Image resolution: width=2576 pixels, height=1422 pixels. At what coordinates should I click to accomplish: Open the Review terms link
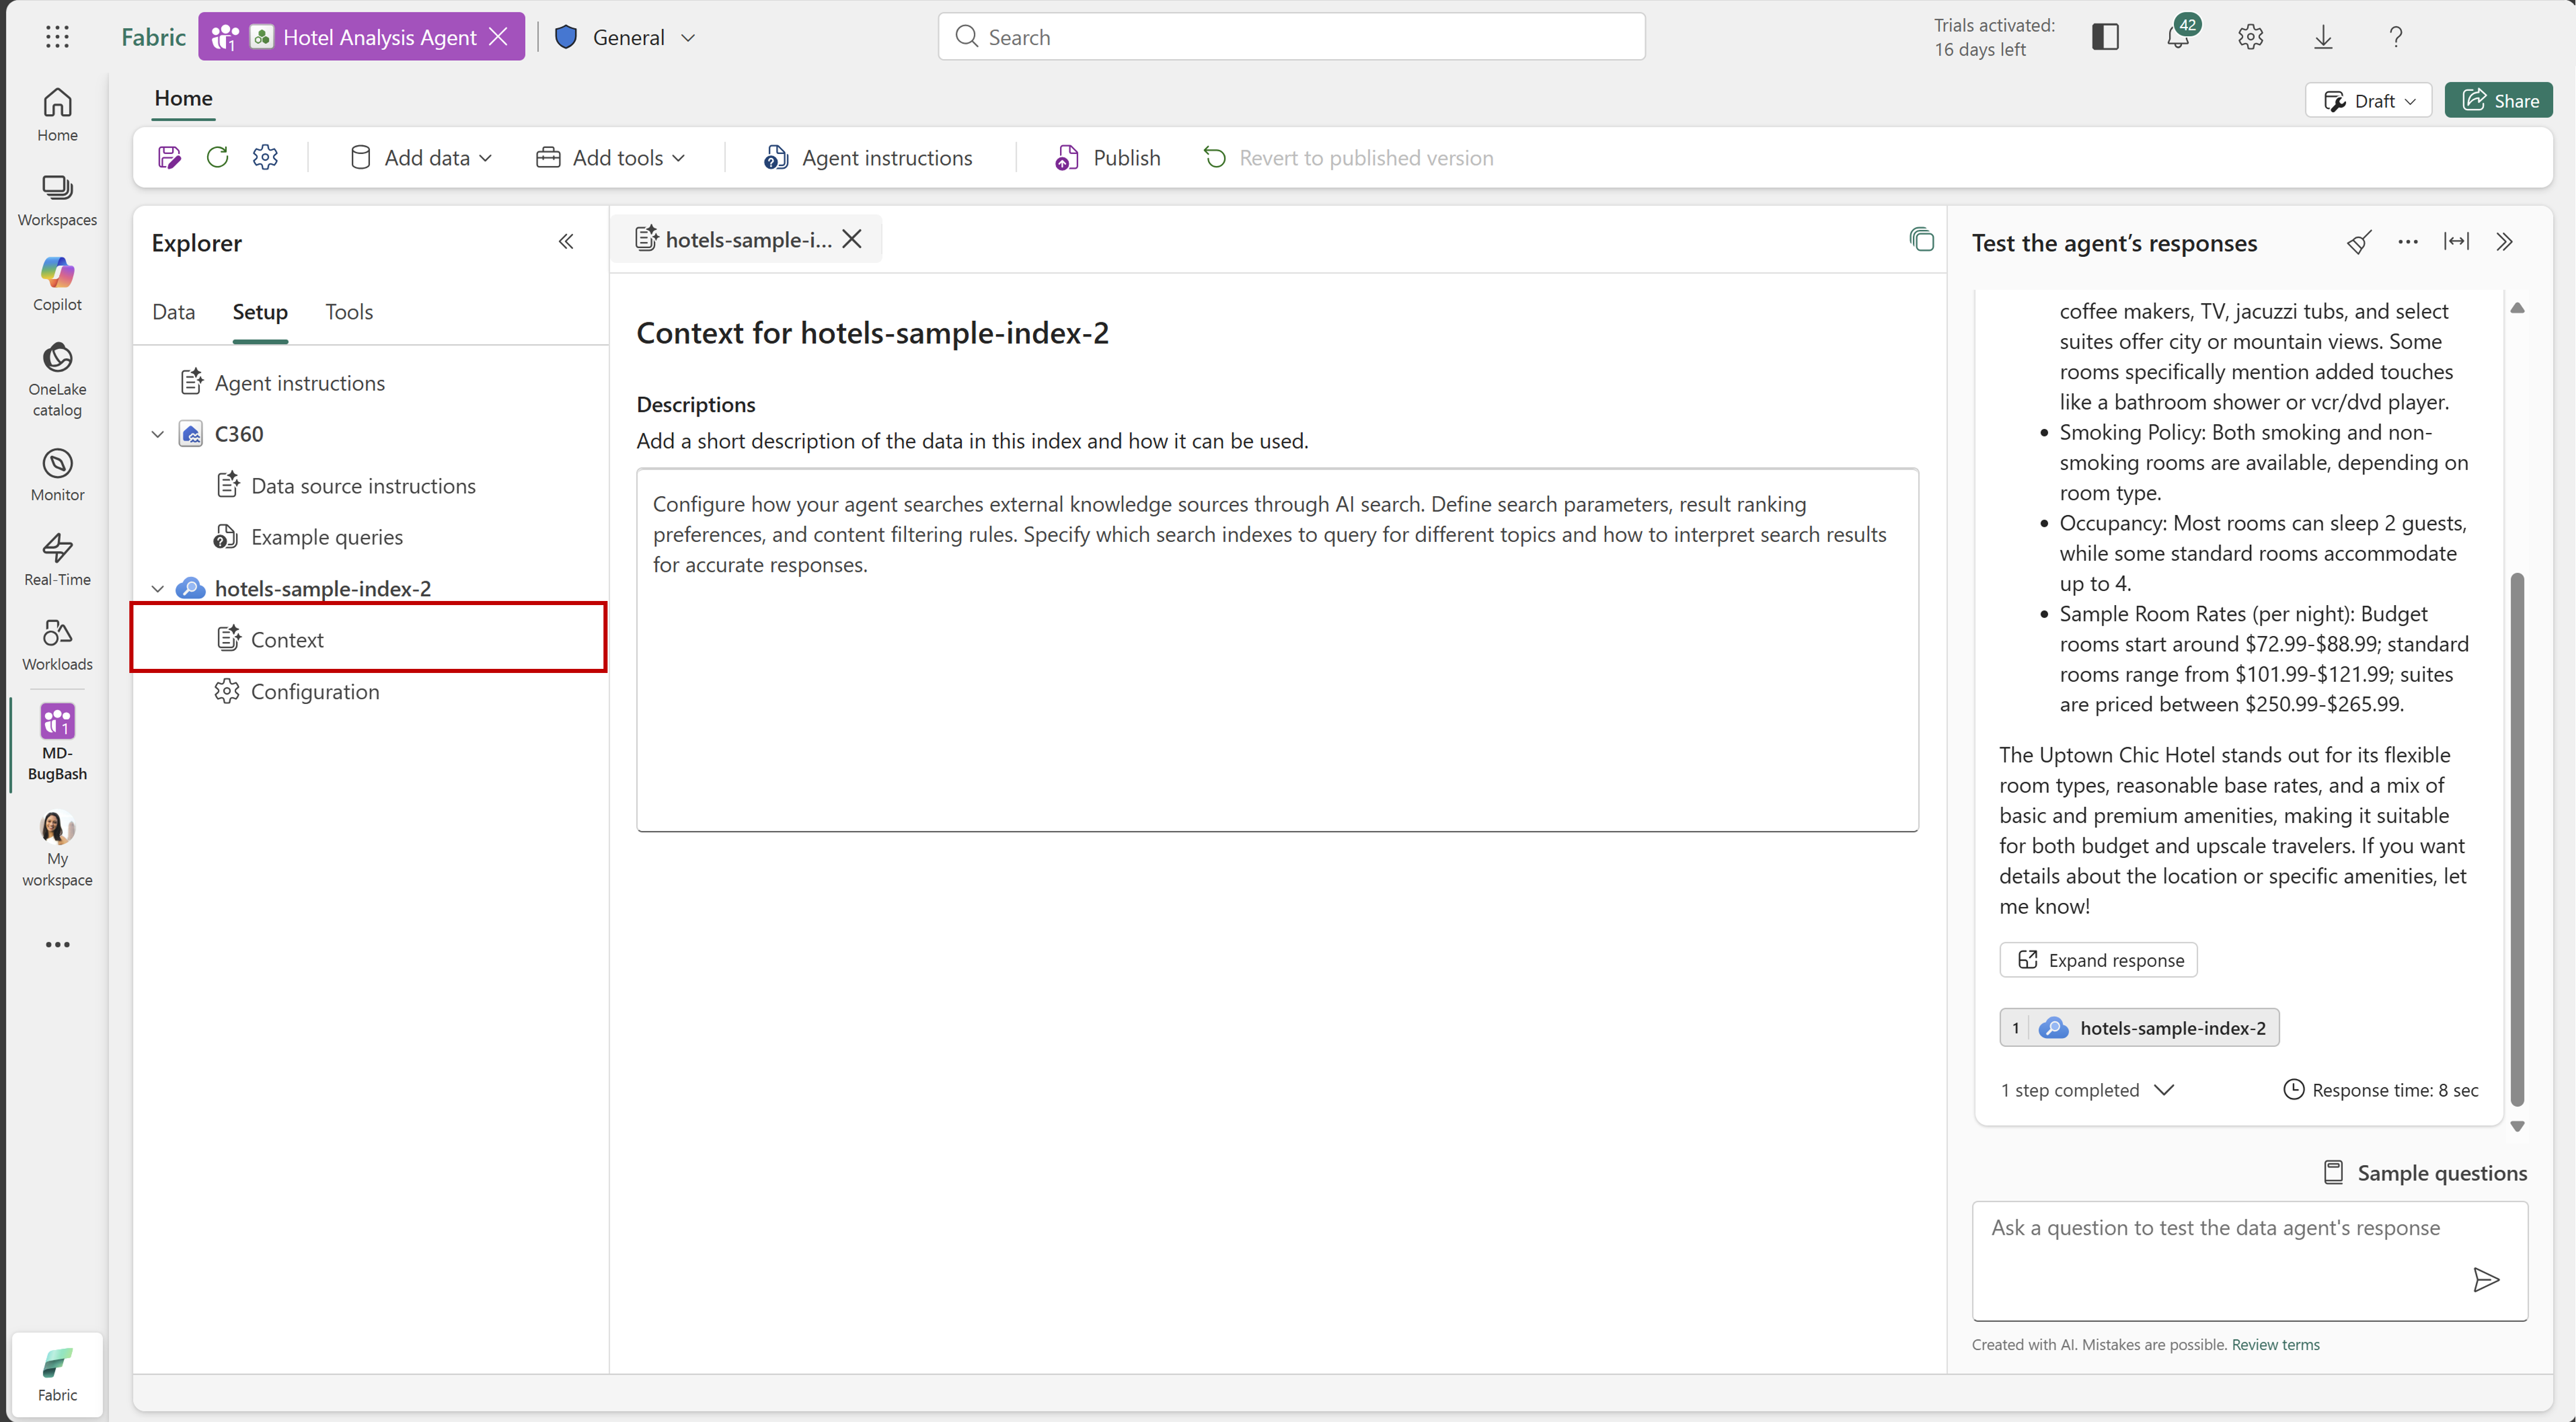pos(2275,1345)
